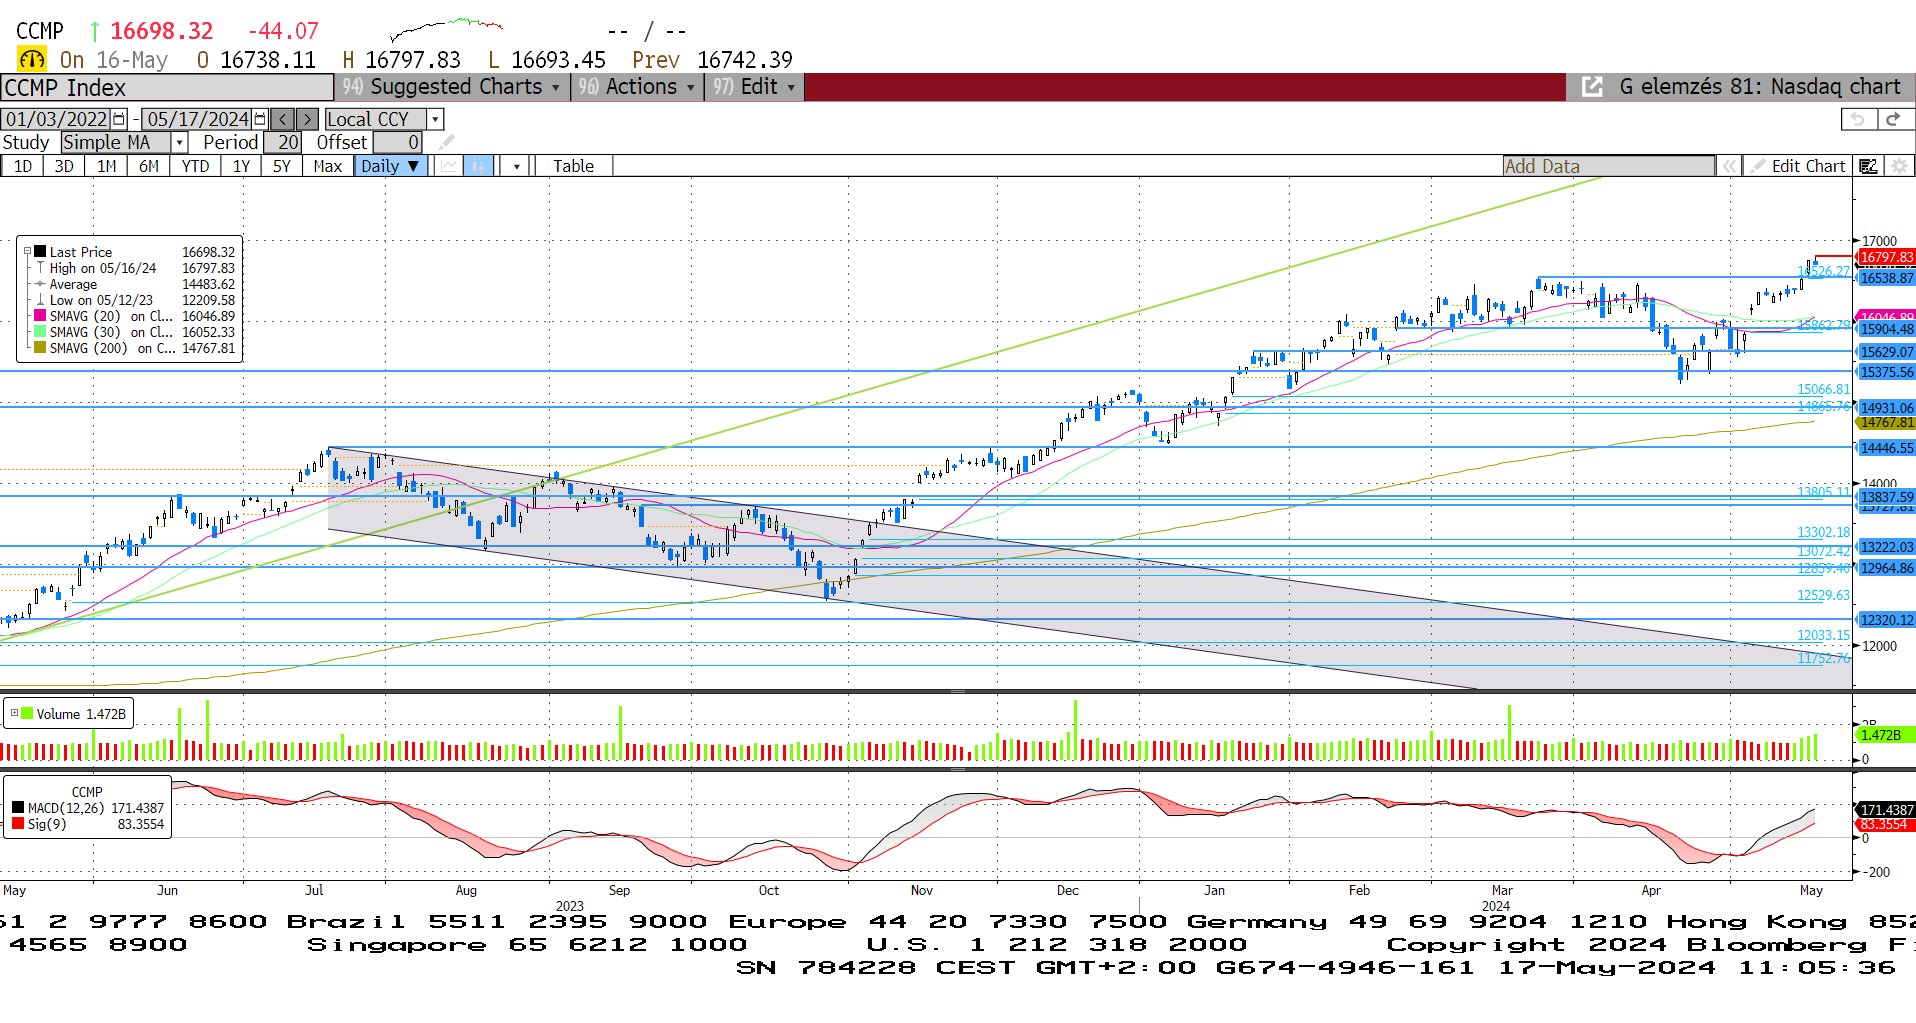Expand the Suggested Charts menu
Image resolution: width=1916 pixels, height=1023 pixels.
pos(451,87)
